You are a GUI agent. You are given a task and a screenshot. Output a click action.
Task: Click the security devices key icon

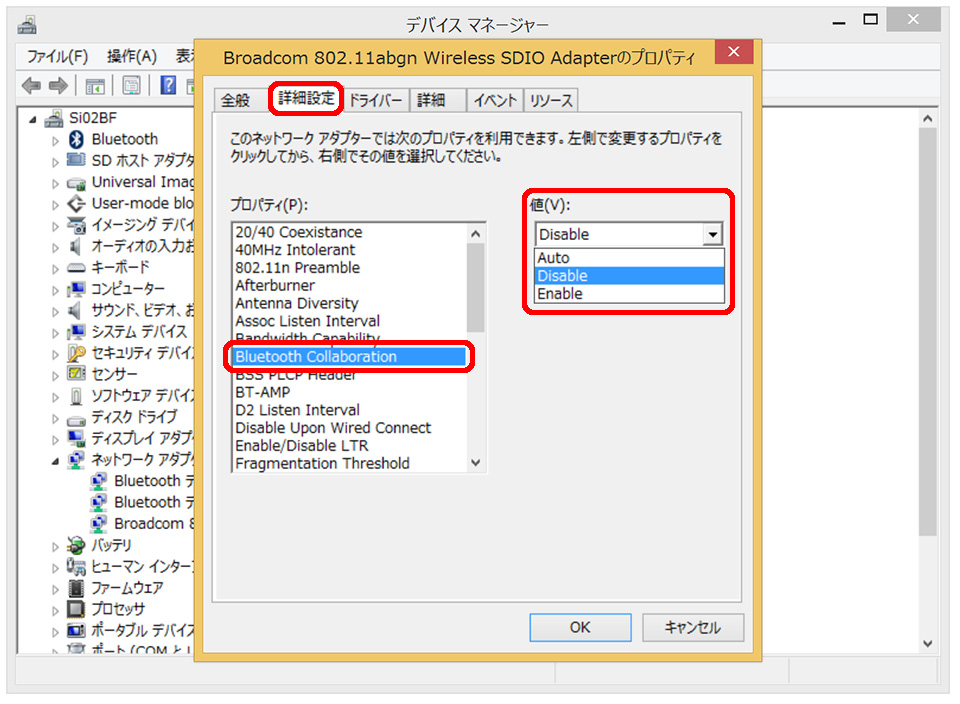pos(76,353)
